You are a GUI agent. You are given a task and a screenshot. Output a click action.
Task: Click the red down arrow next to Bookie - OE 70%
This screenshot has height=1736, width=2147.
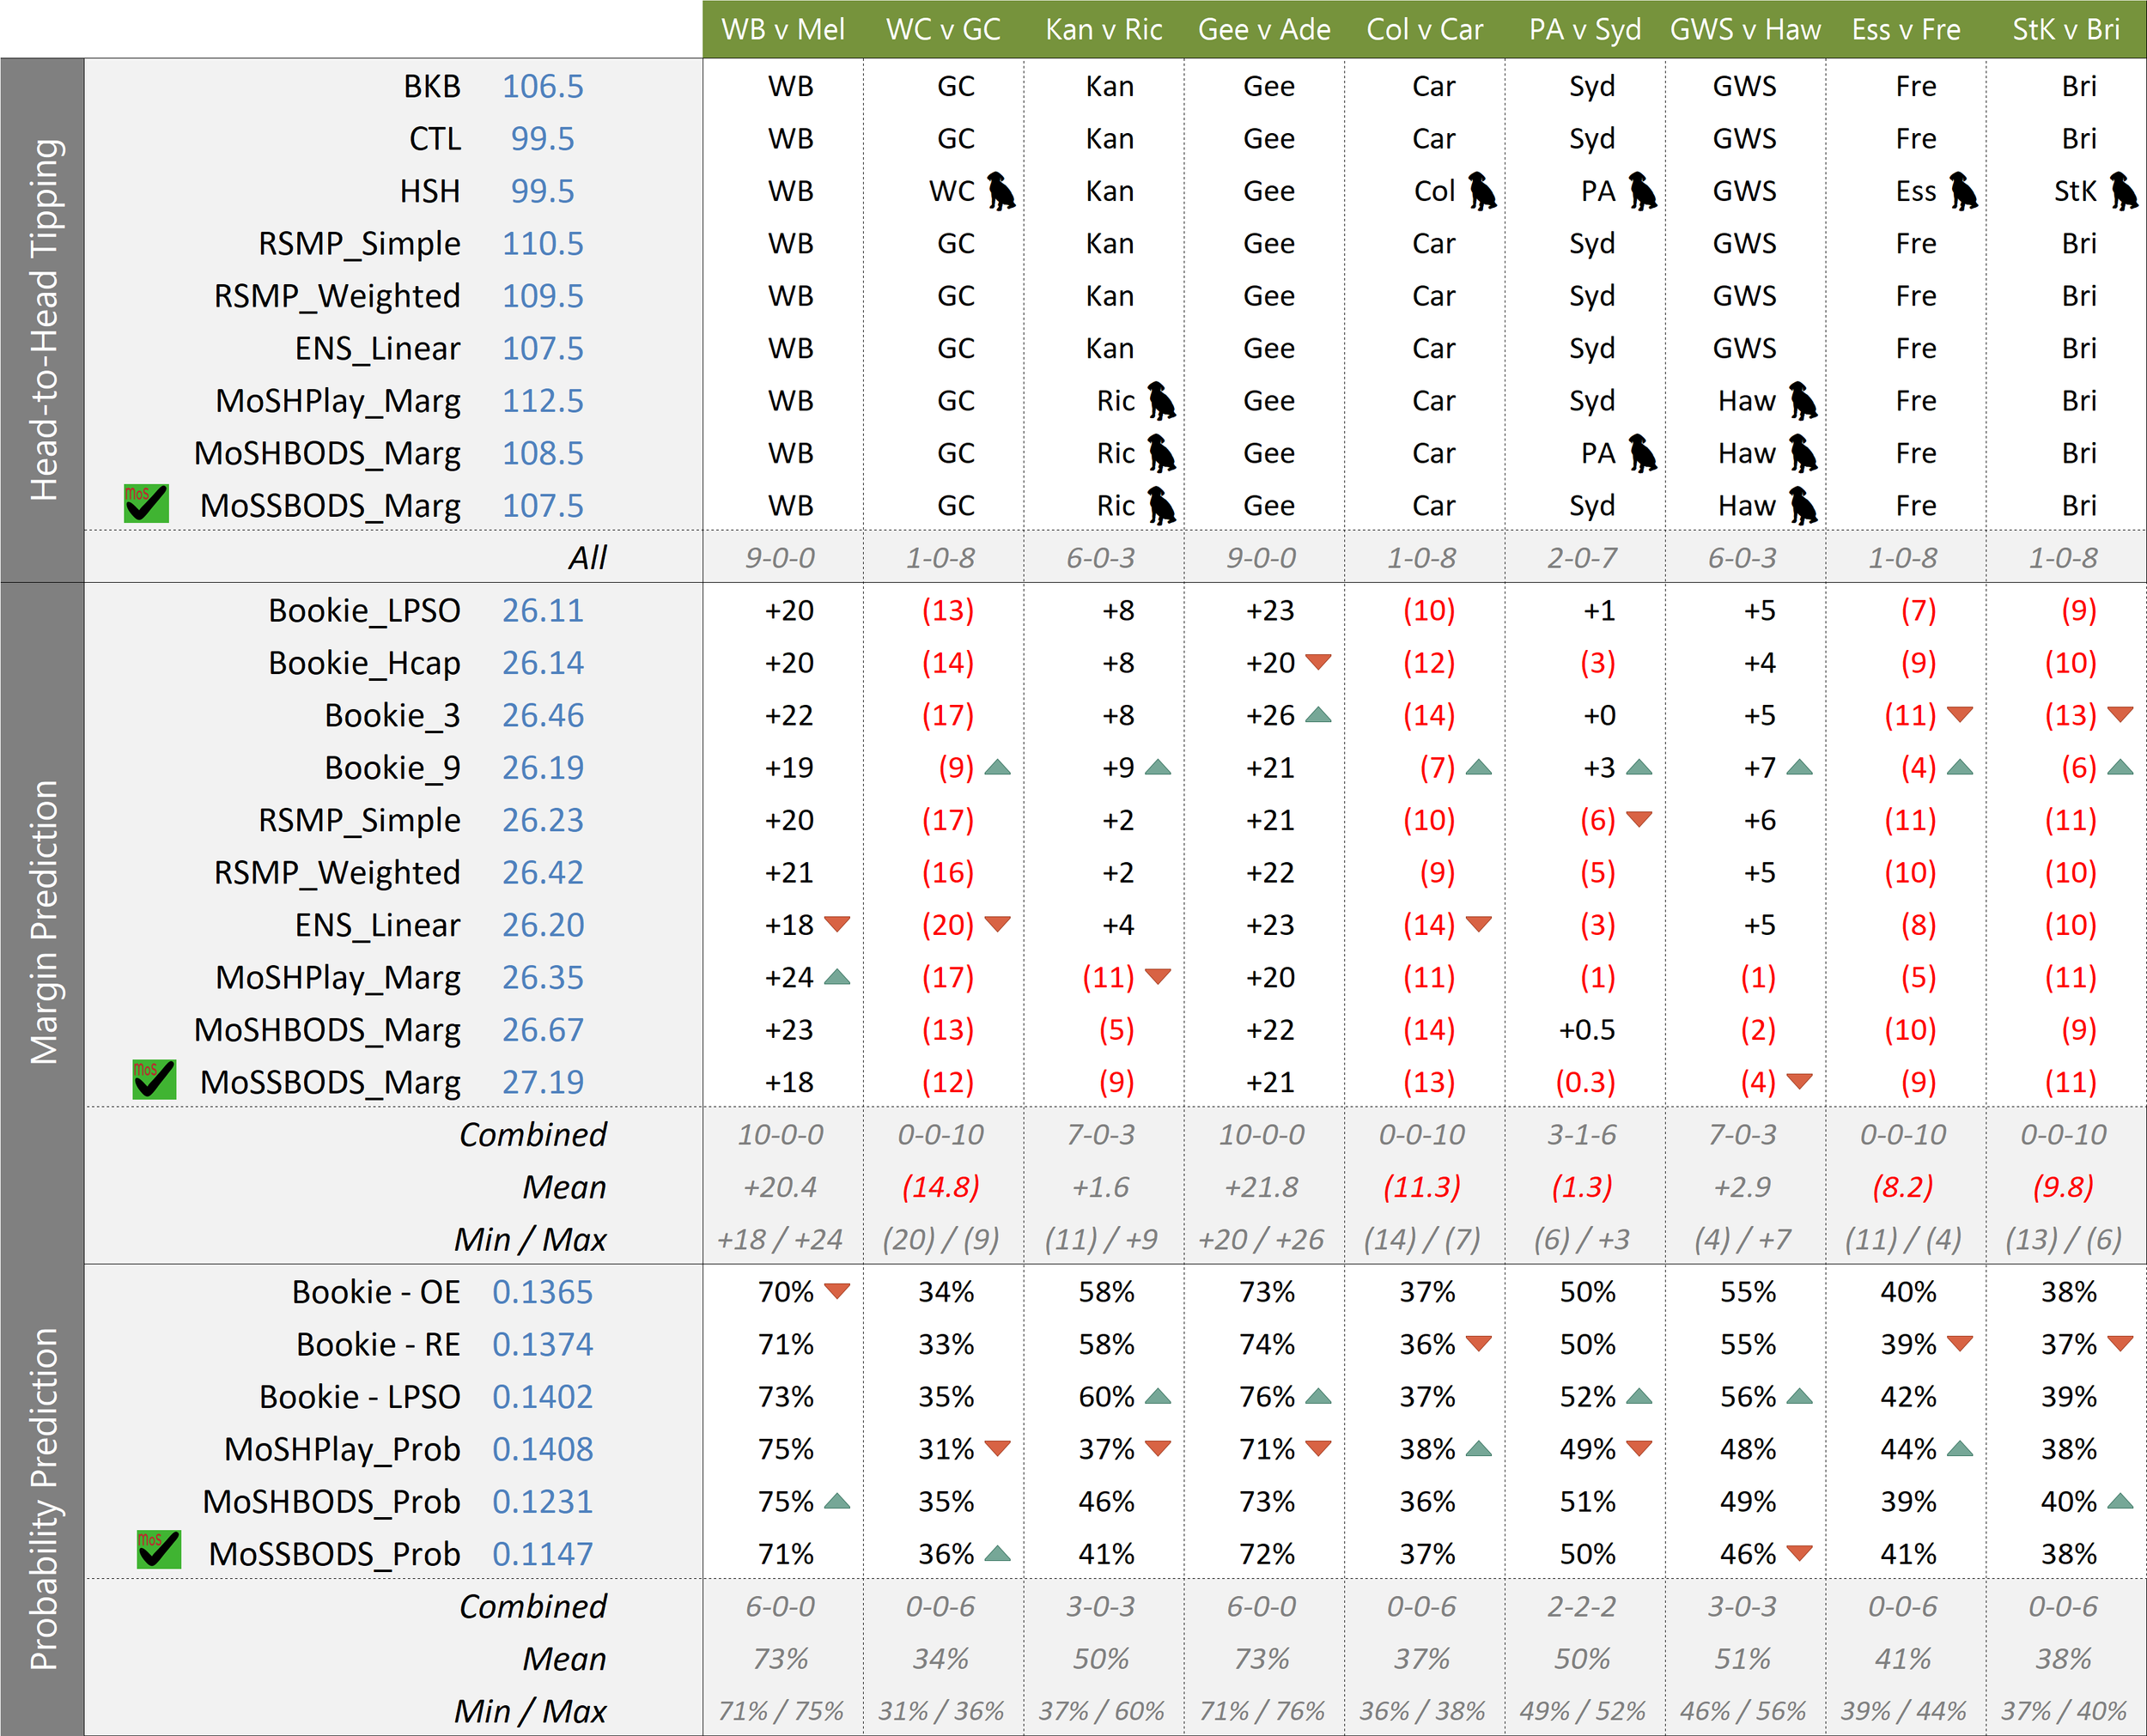[837, 1290]
